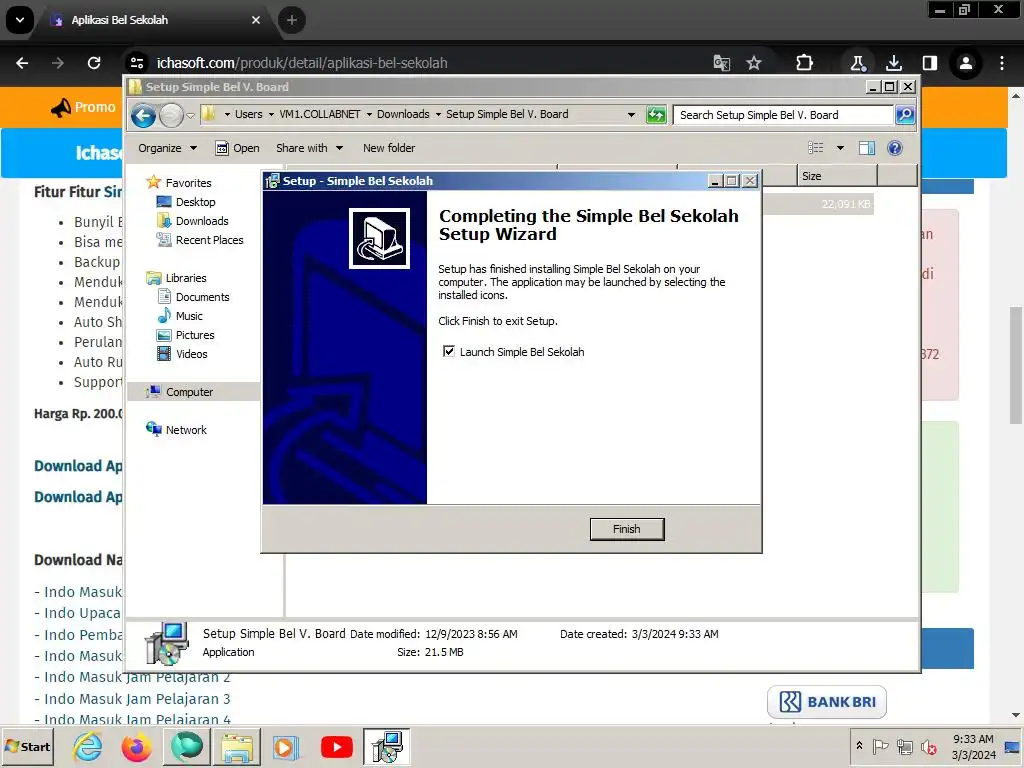Click volume muted tray icon

tap(928, 746)
